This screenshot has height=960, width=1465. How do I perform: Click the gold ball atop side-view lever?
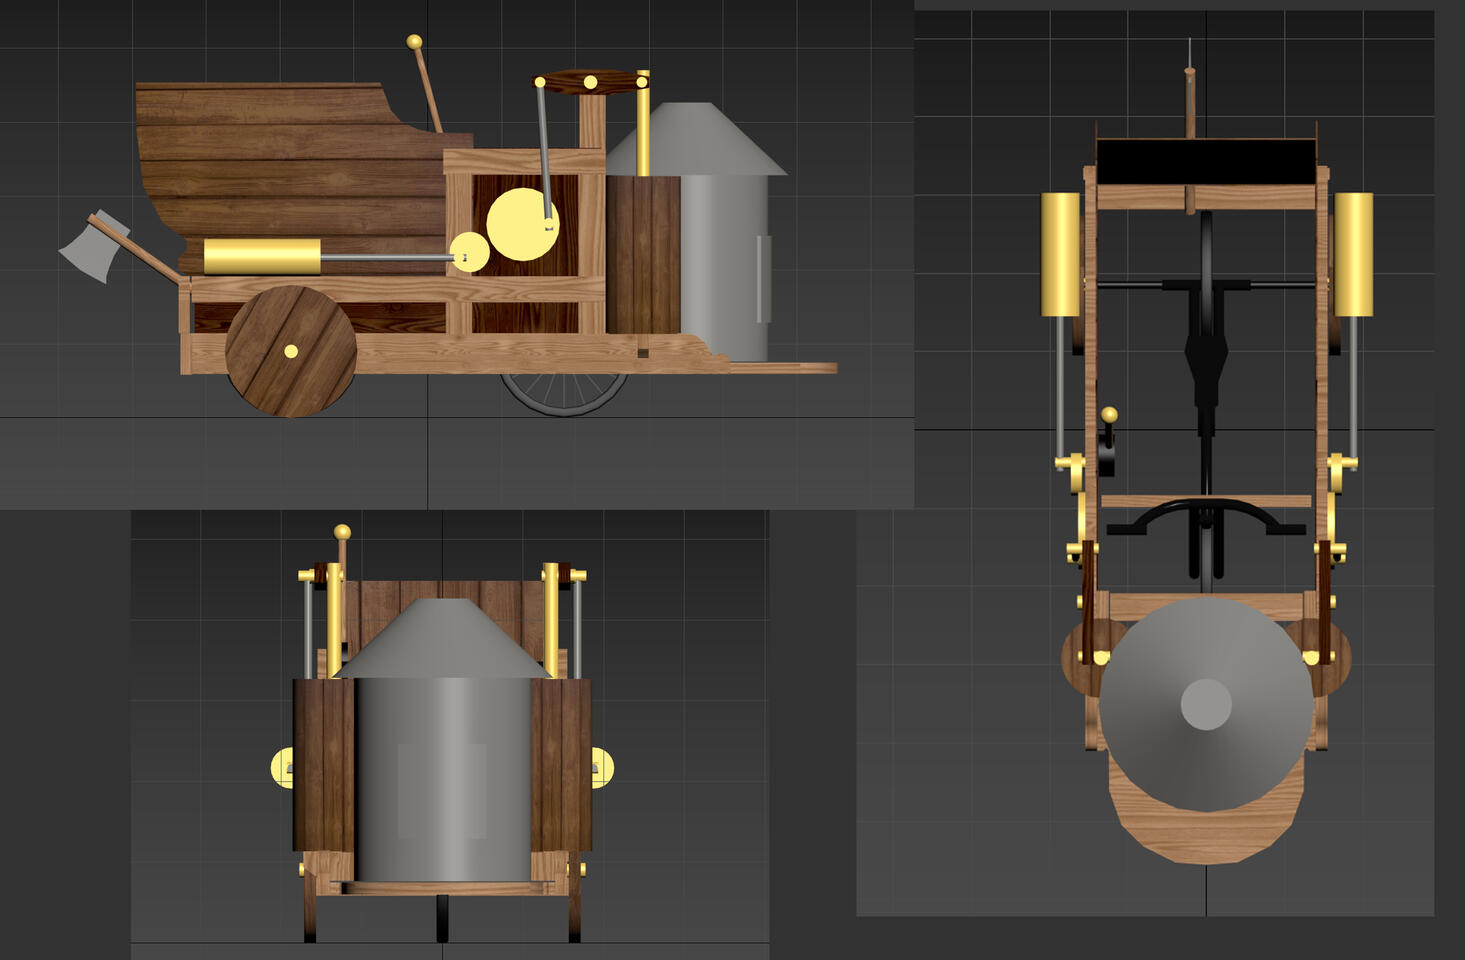414,42
